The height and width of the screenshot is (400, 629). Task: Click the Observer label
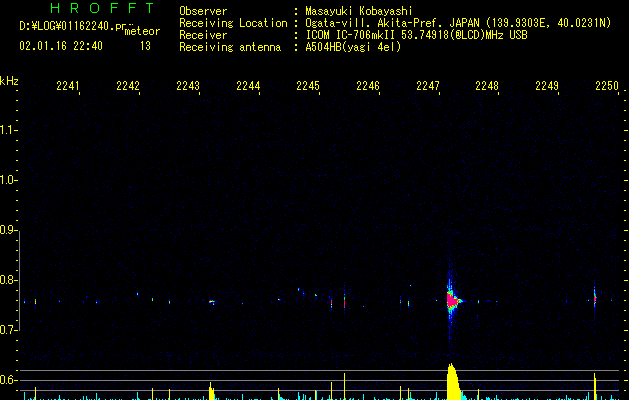203,11
